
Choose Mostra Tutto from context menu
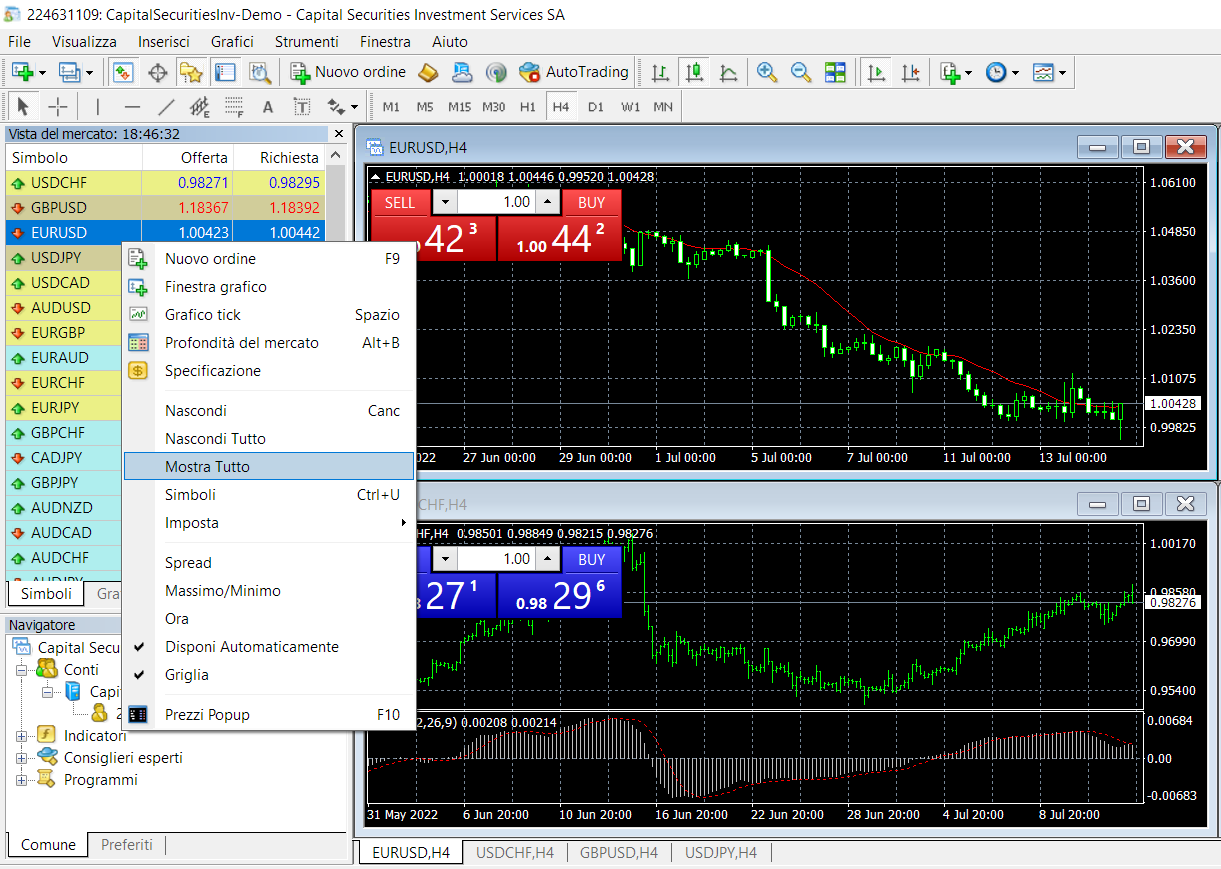[269, 466]
